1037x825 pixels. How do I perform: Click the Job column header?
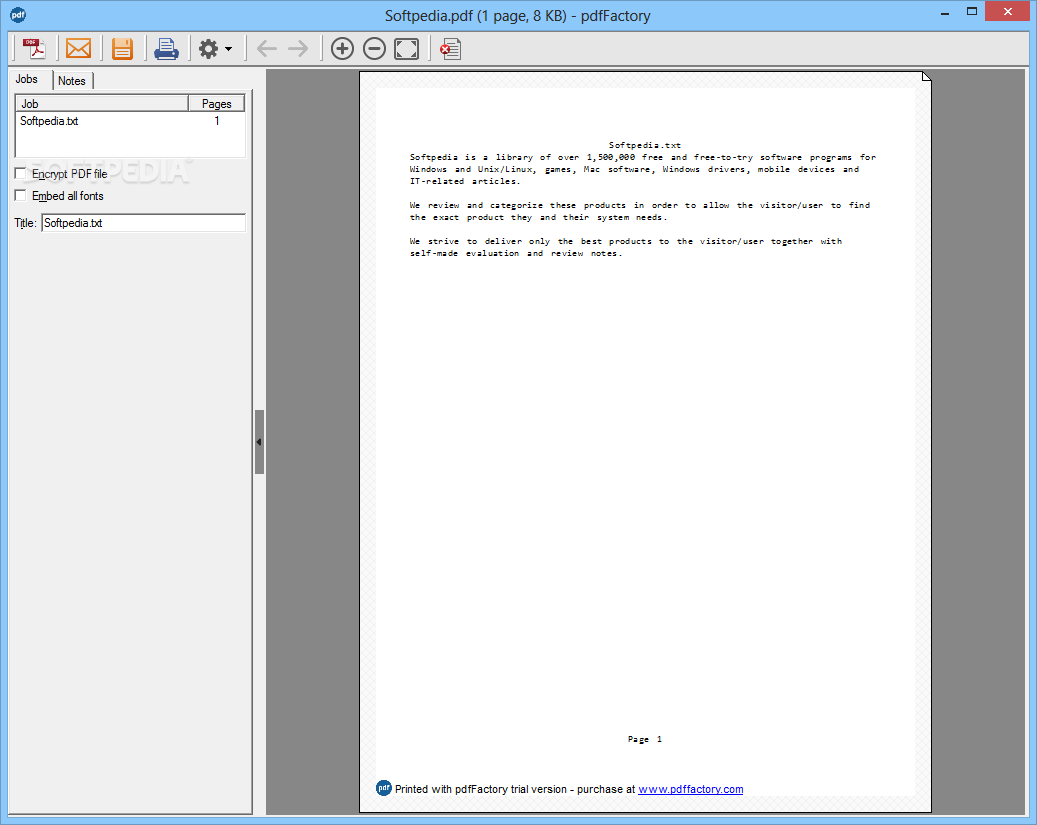coord(102,103)
